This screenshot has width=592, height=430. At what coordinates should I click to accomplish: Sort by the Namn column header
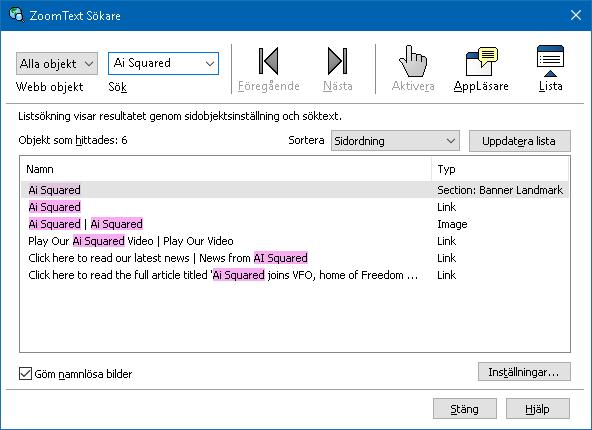tap(226, 169)
